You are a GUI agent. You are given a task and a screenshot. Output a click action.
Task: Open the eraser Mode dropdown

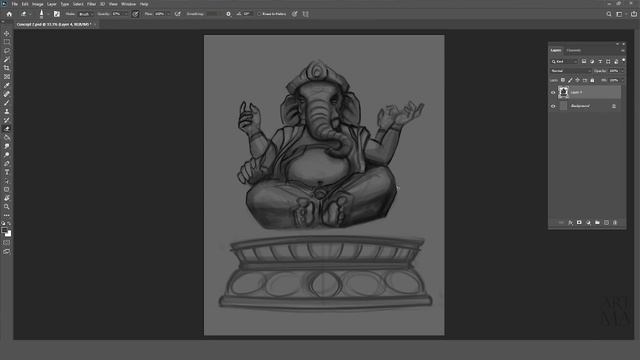point(85,14)
